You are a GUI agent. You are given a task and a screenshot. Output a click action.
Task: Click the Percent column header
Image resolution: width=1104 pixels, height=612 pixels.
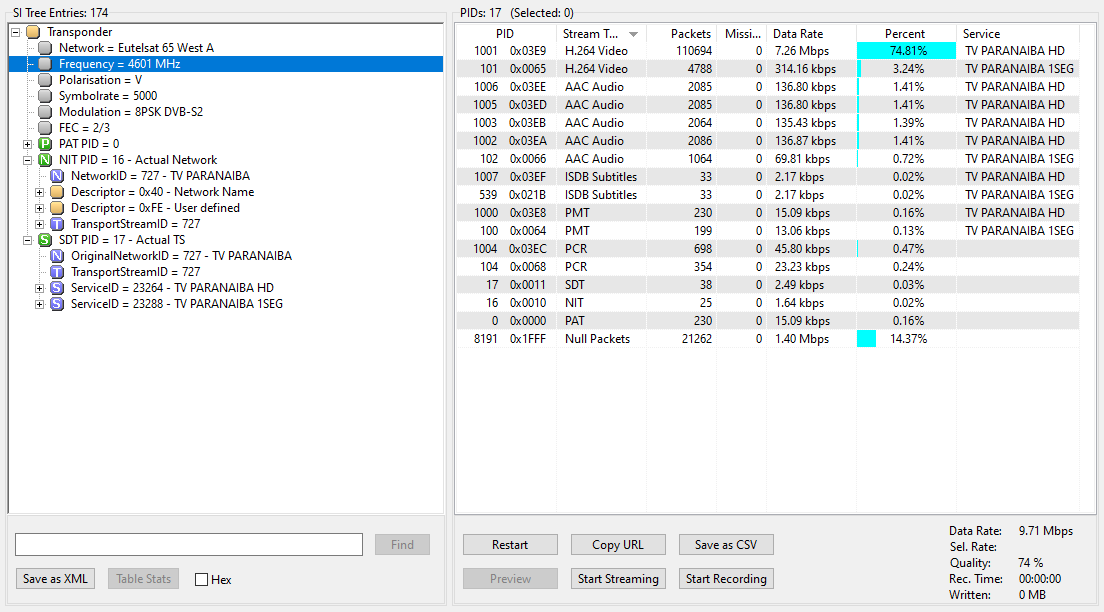pyautogui.click(x=905, y=34)
